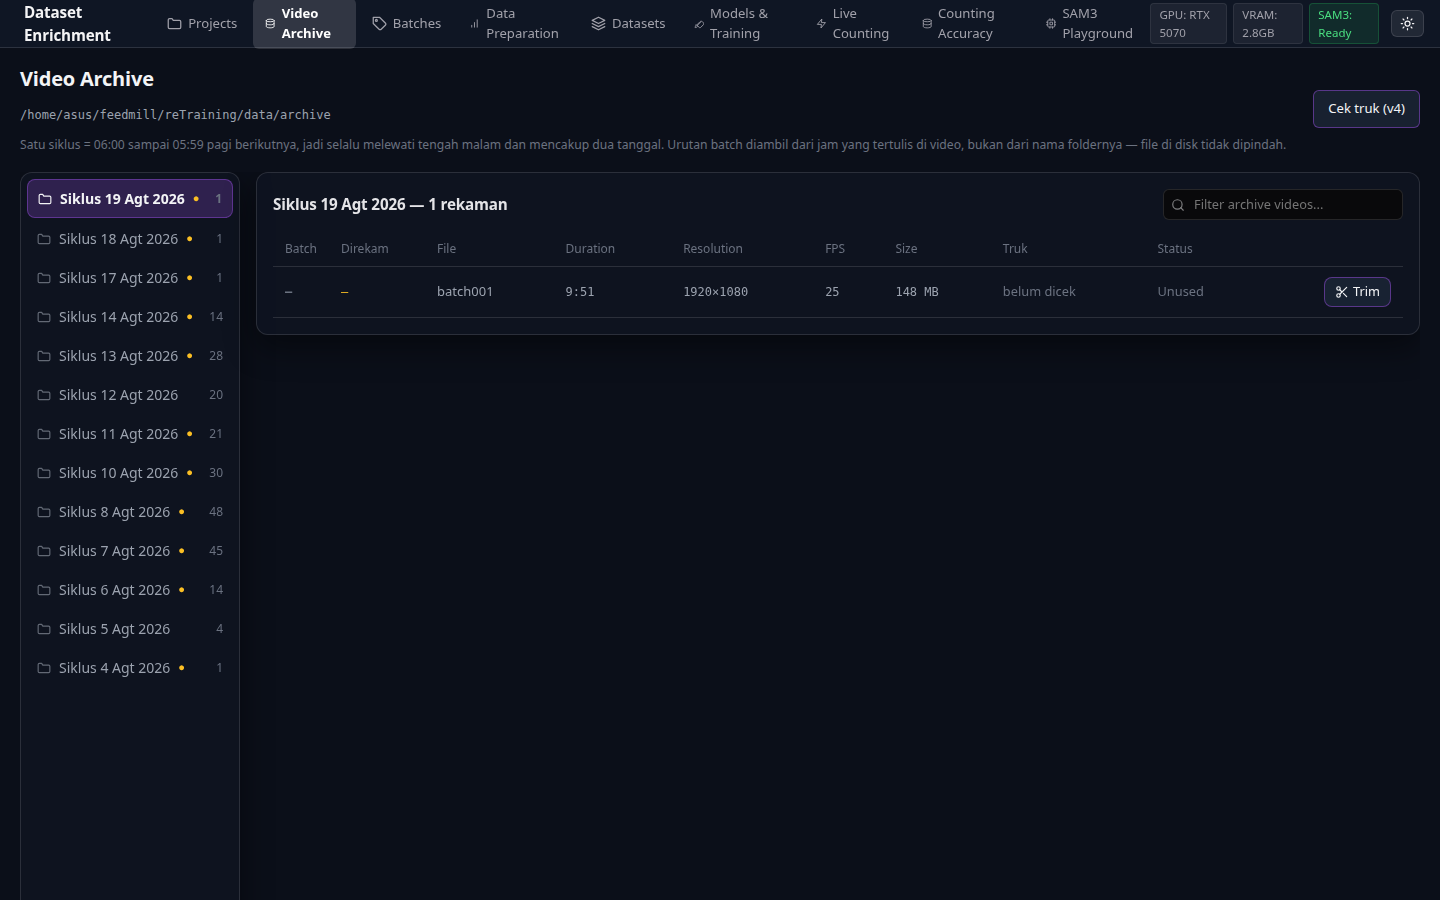Click folder icon of Siklus 10 Agt 2026

(x=44, y=473)
